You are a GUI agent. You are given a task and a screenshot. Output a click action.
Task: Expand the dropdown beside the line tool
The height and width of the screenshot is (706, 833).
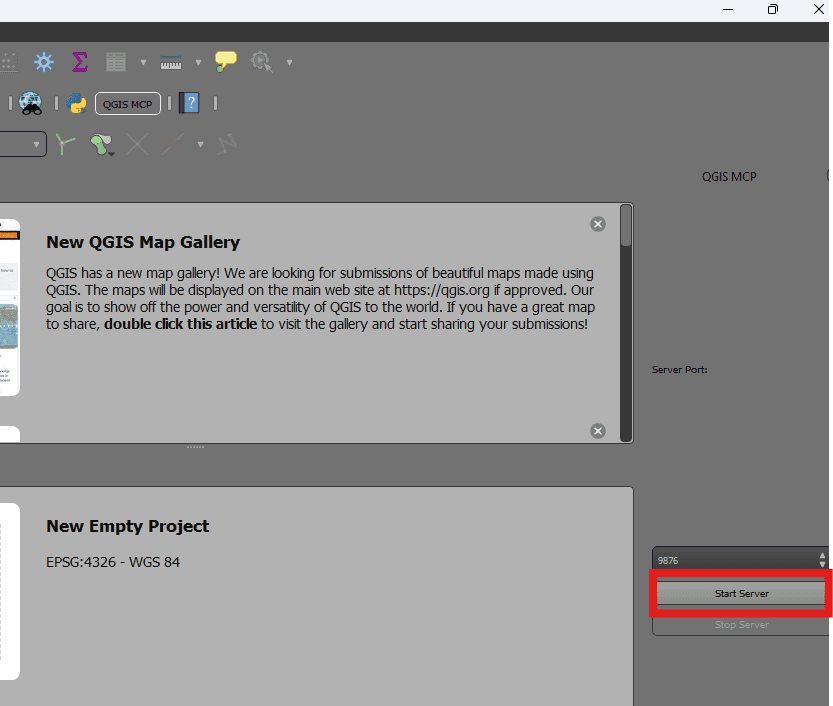pos(200,144)
